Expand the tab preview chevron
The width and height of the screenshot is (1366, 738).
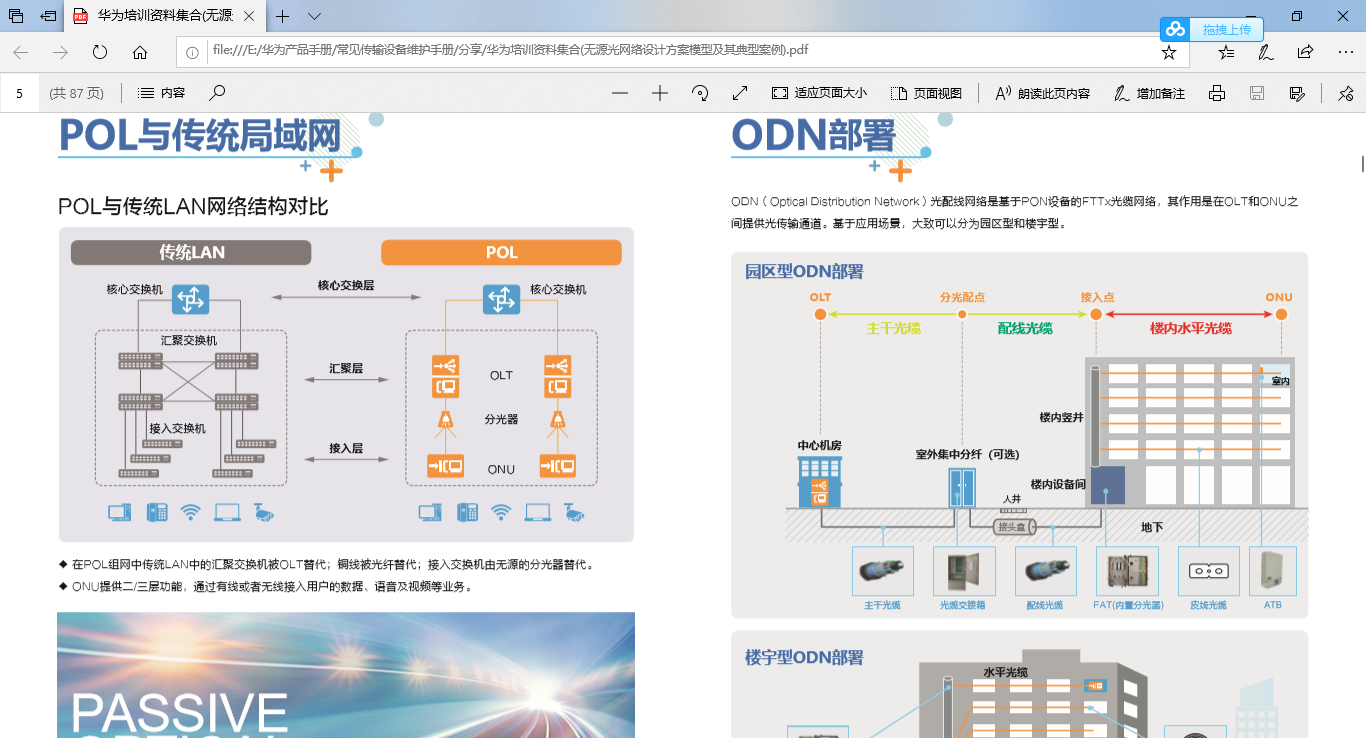[314, 16]
